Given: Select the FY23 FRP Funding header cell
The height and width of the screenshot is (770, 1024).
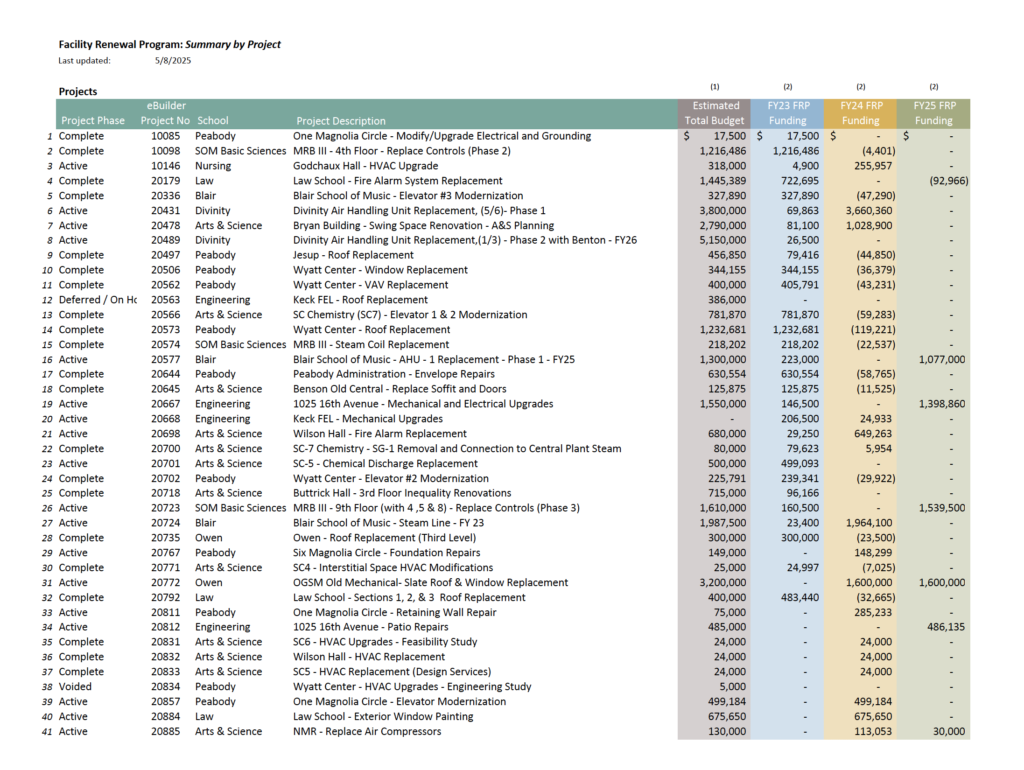Looking at the screenshot, I should tap(787, 113).
